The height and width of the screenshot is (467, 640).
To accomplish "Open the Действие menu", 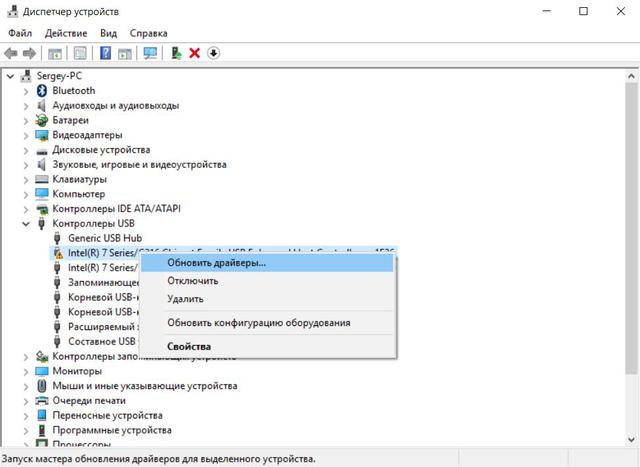I will 67,33.
